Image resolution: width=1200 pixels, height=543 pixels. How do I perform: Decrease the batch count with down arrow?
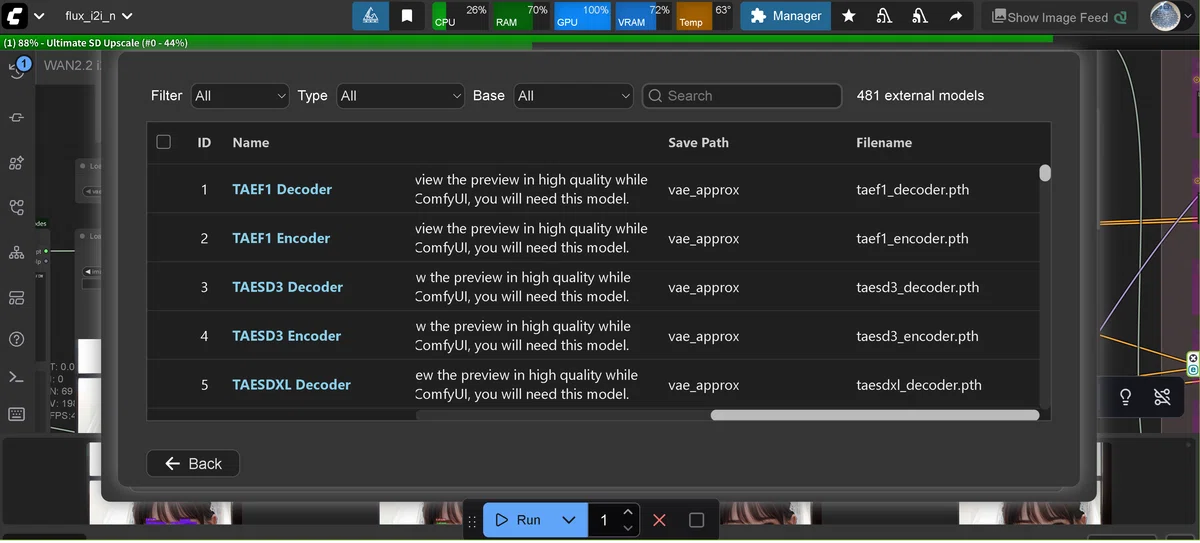(x=628, y=528)
